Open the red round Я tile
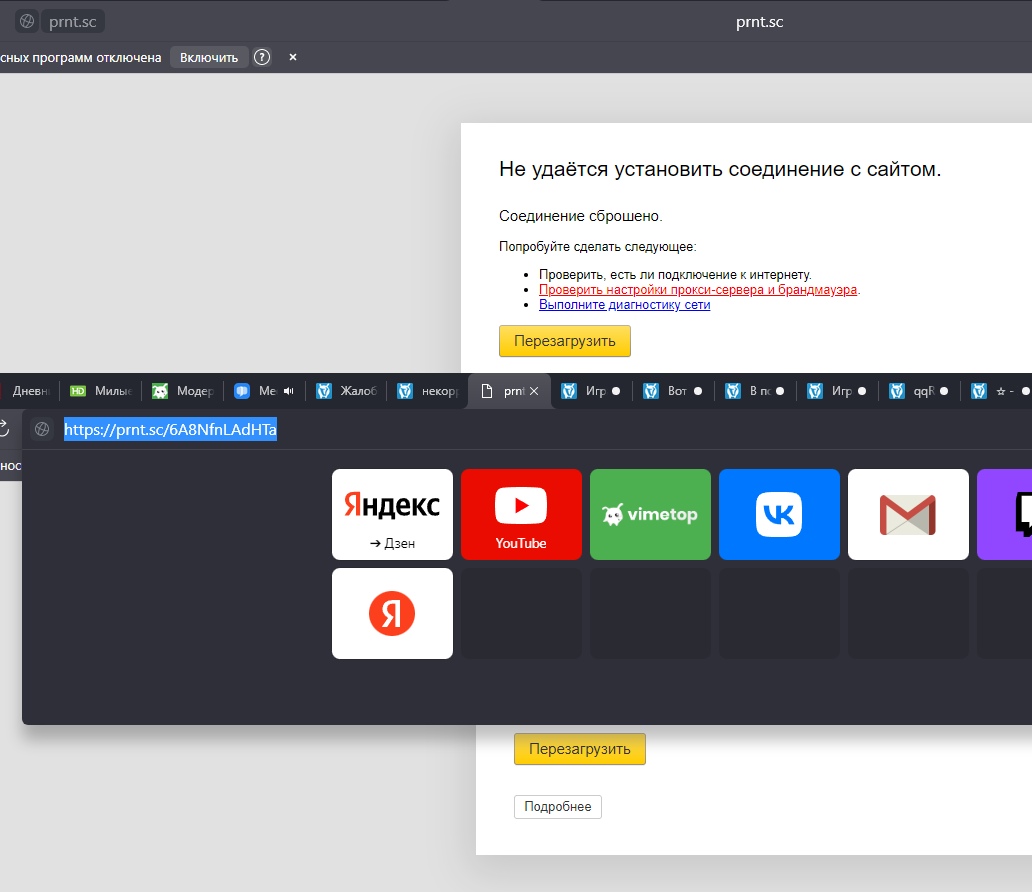Viewport: 1032px width, 892px height. coord(392,613)
